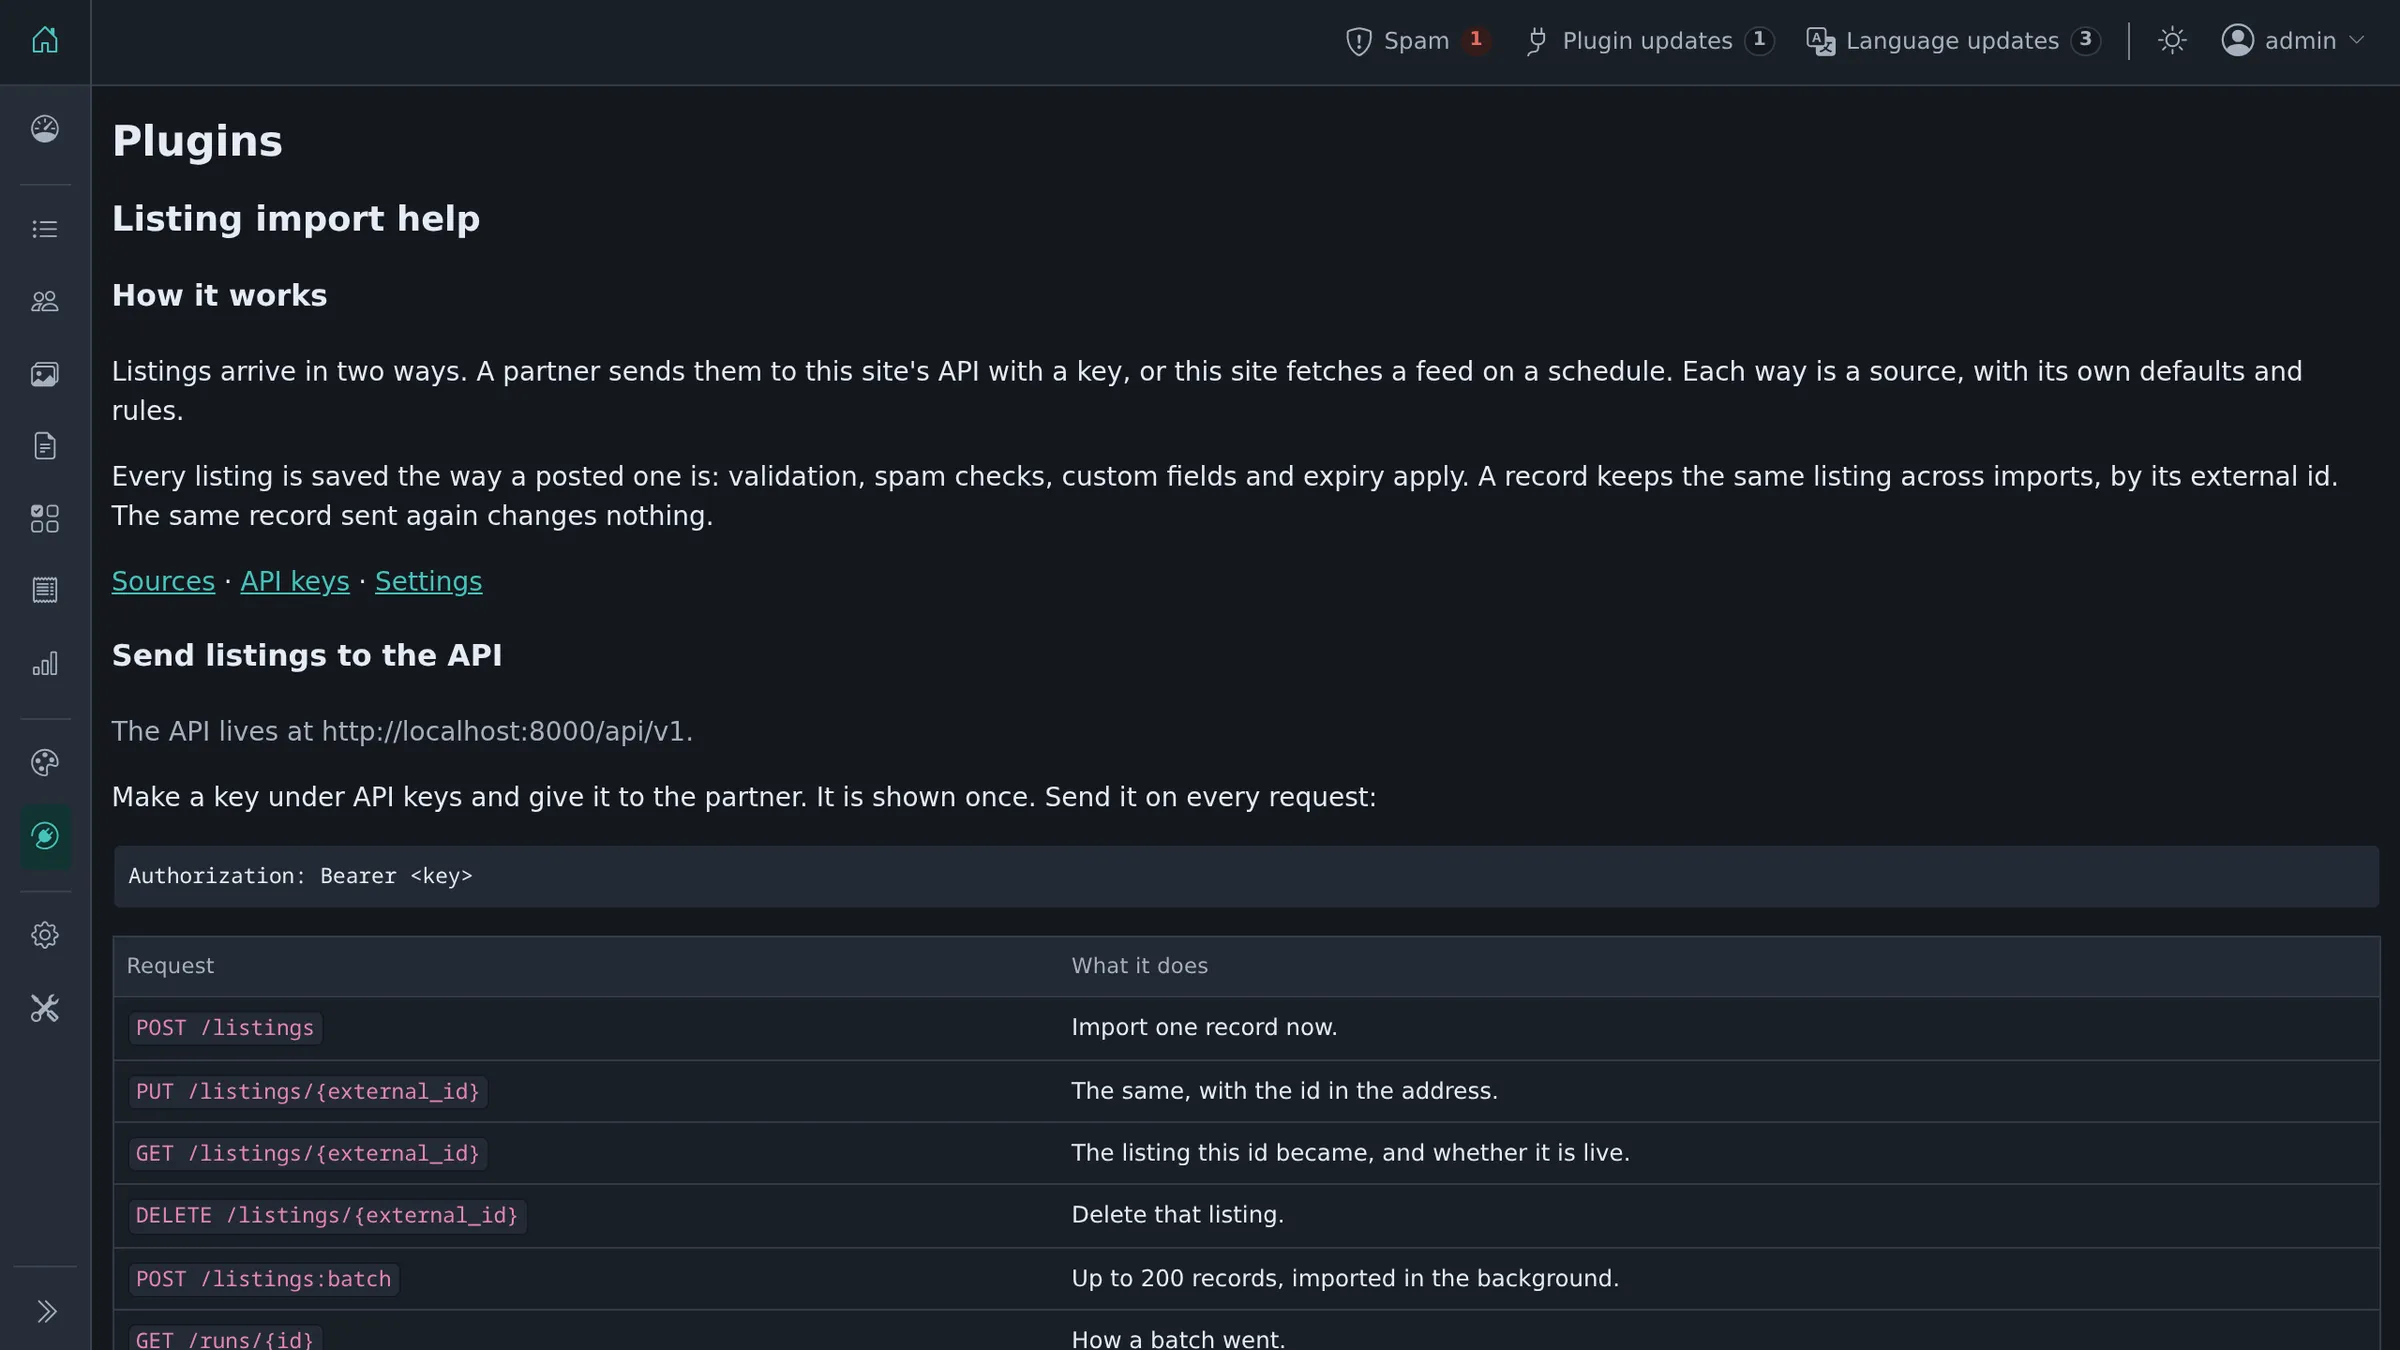The image size is (2400, 1350).
Task: Click the Authorization Bearer code block
Action: (x=1246, y=877)
